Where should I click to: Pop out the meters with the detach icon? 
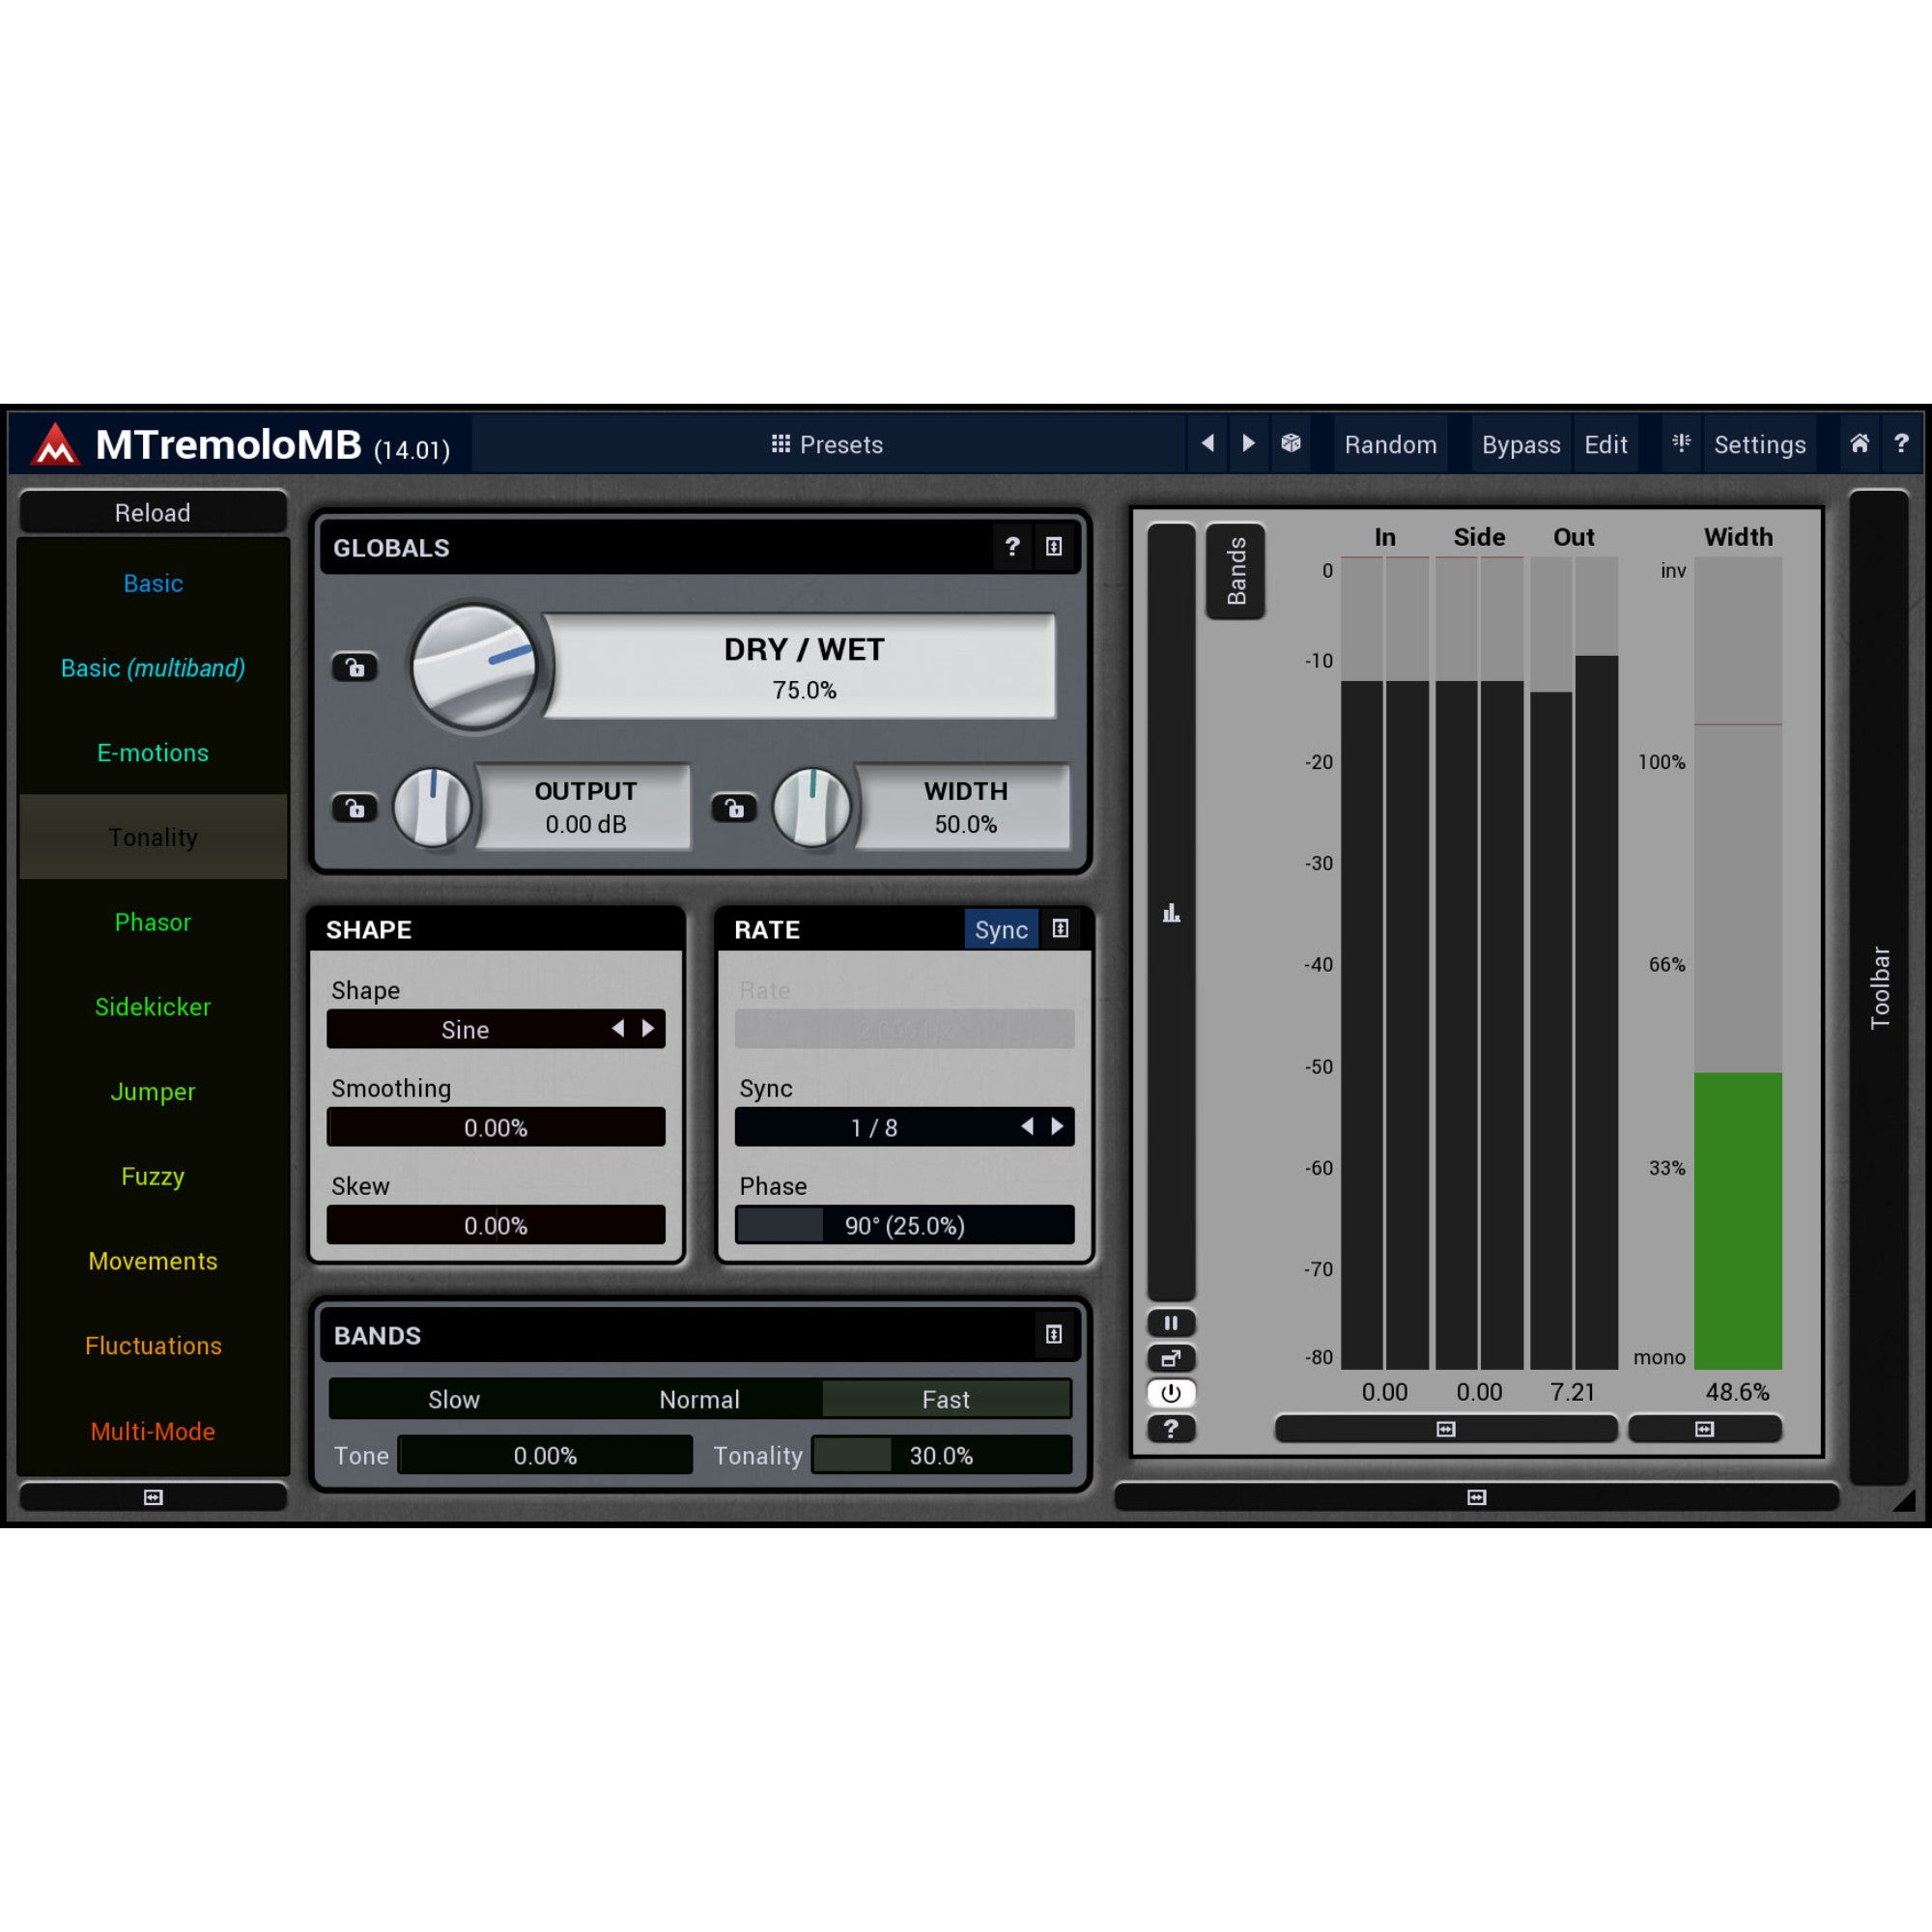1171,1358
